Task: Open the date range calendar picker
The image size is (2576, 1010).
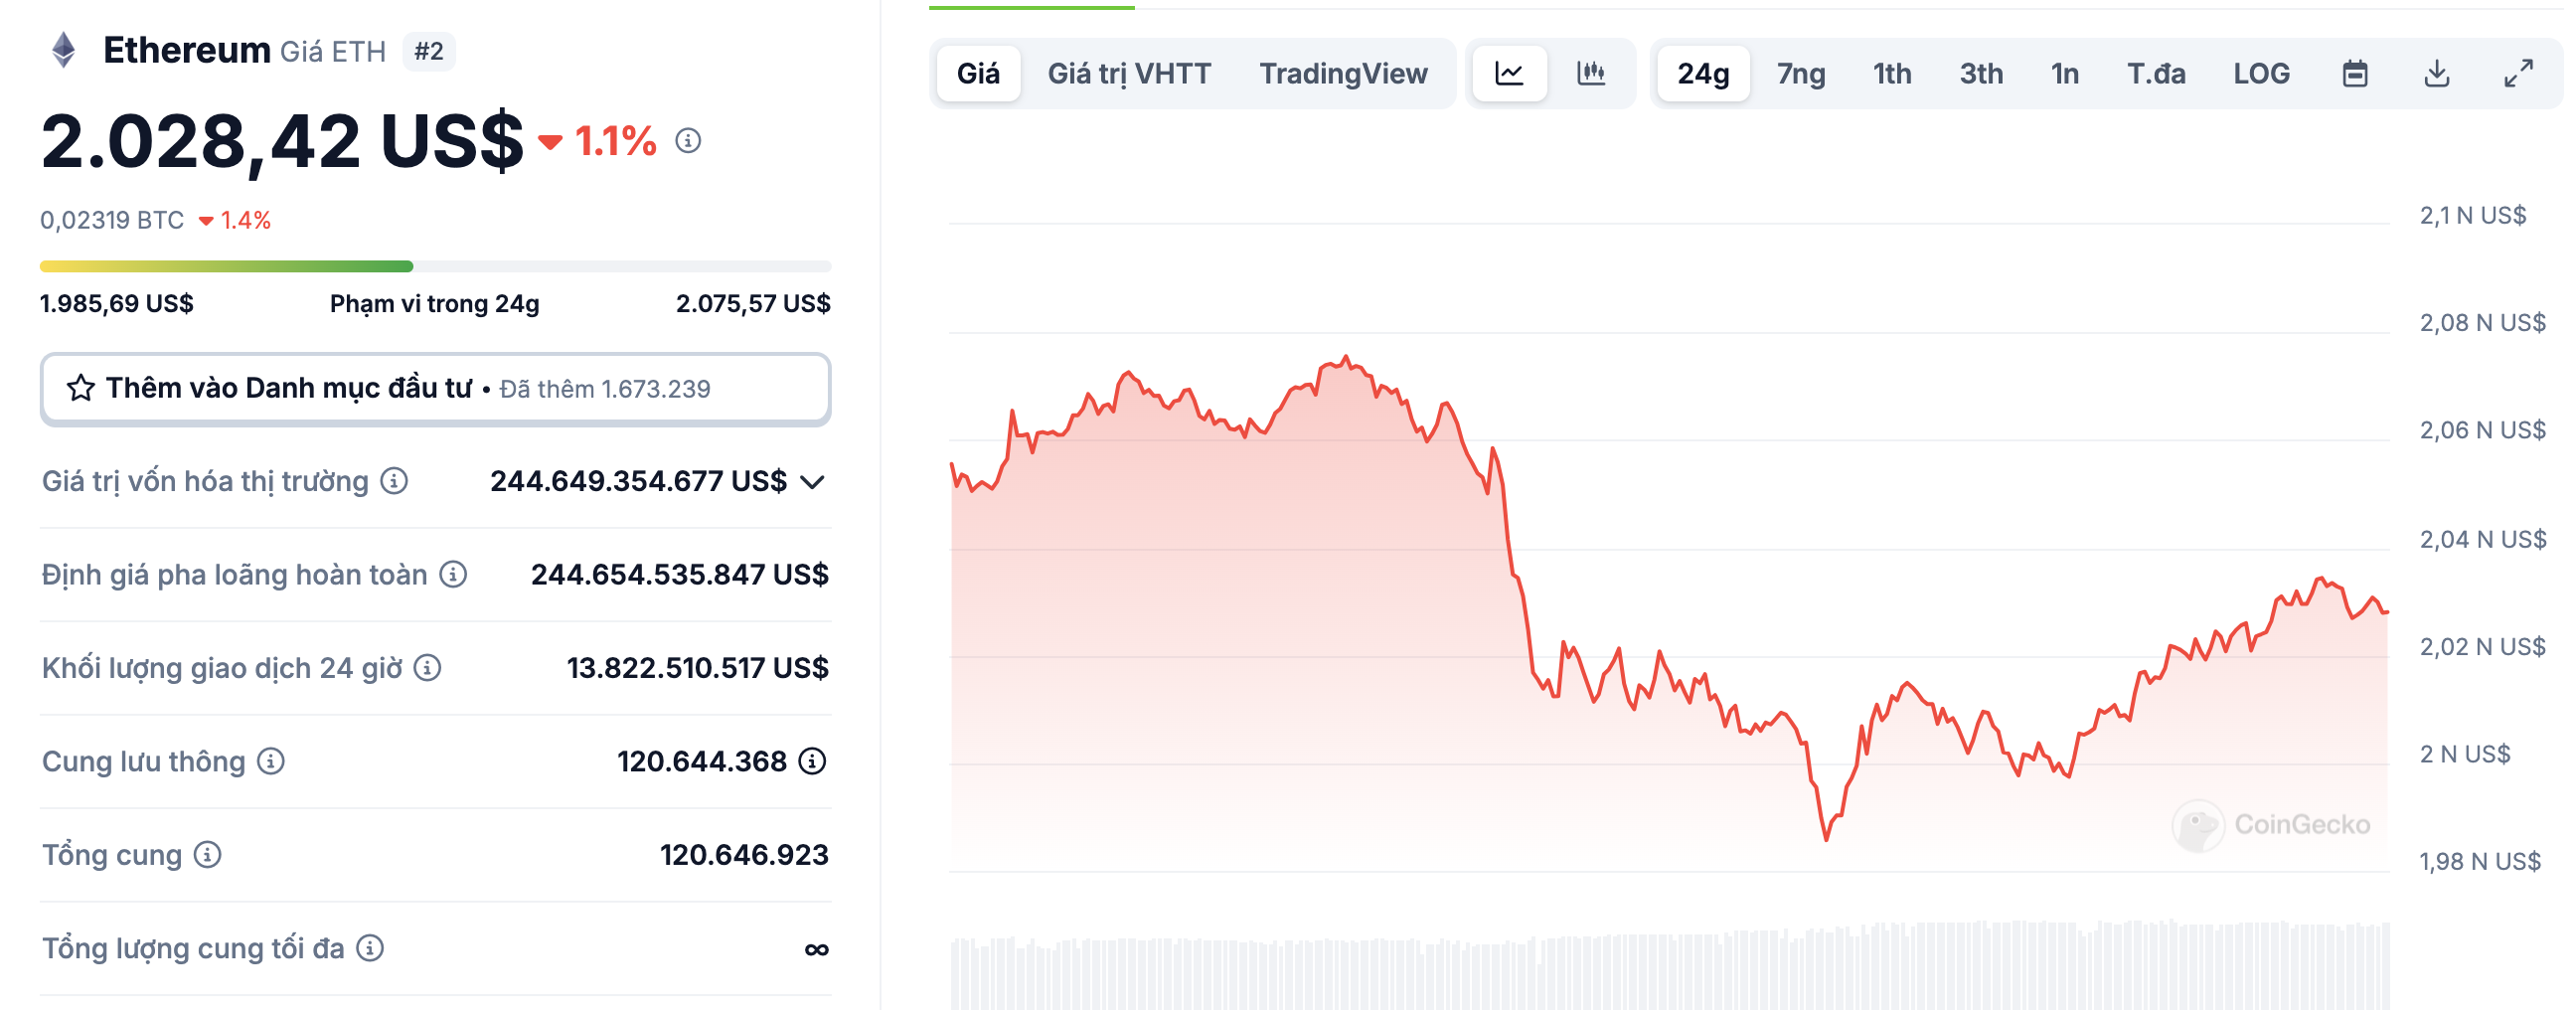Action: [x=2356, y=72]
